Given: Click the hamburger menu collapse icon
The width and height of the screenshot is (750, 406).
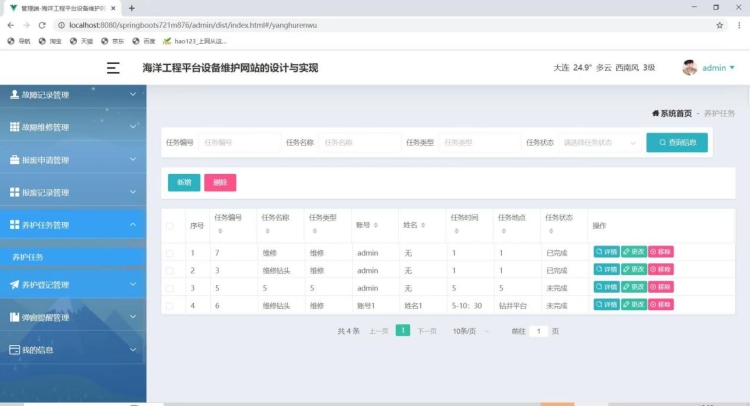Looking at the screenshot, I should 113,68.
